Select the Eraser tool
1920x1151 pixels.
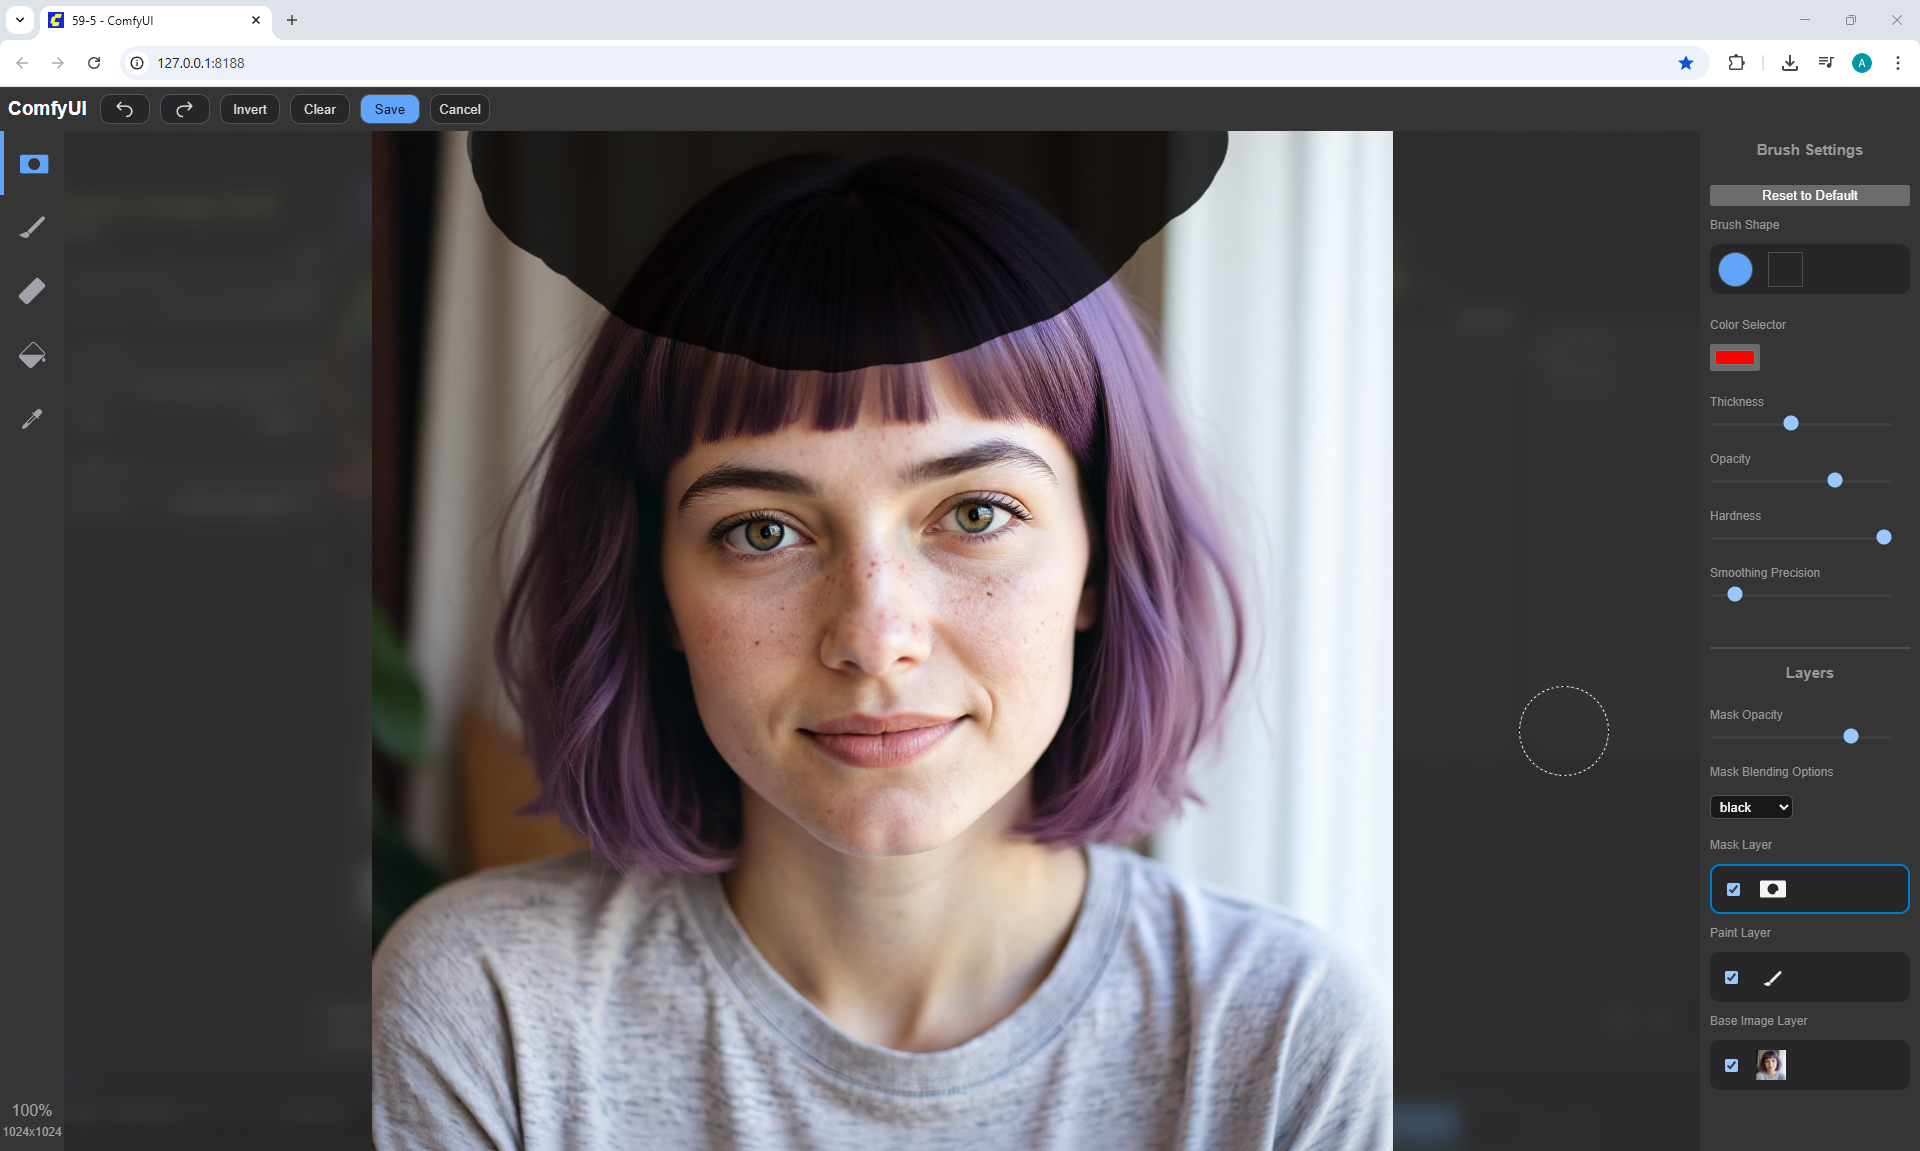33,291
